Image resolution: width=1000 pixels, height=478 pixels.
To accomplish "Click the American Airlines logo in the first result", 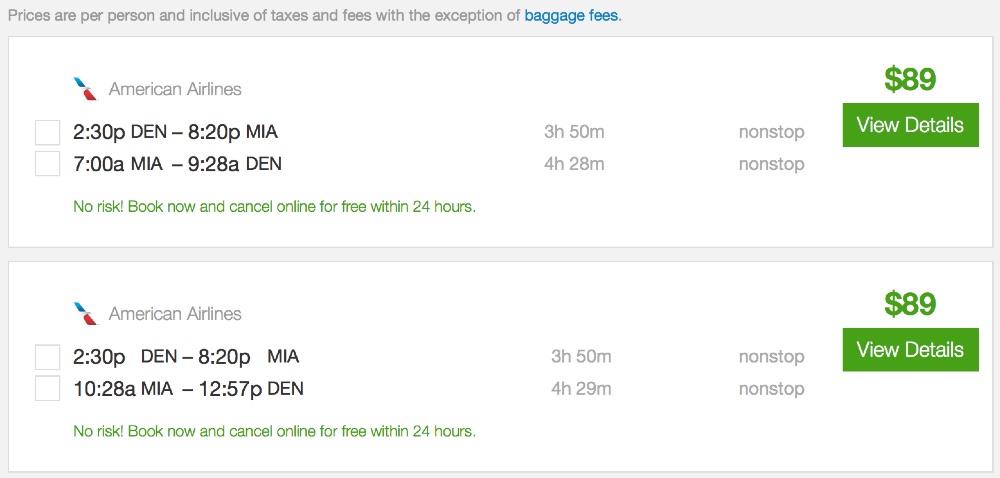I will tap(86, 89).
